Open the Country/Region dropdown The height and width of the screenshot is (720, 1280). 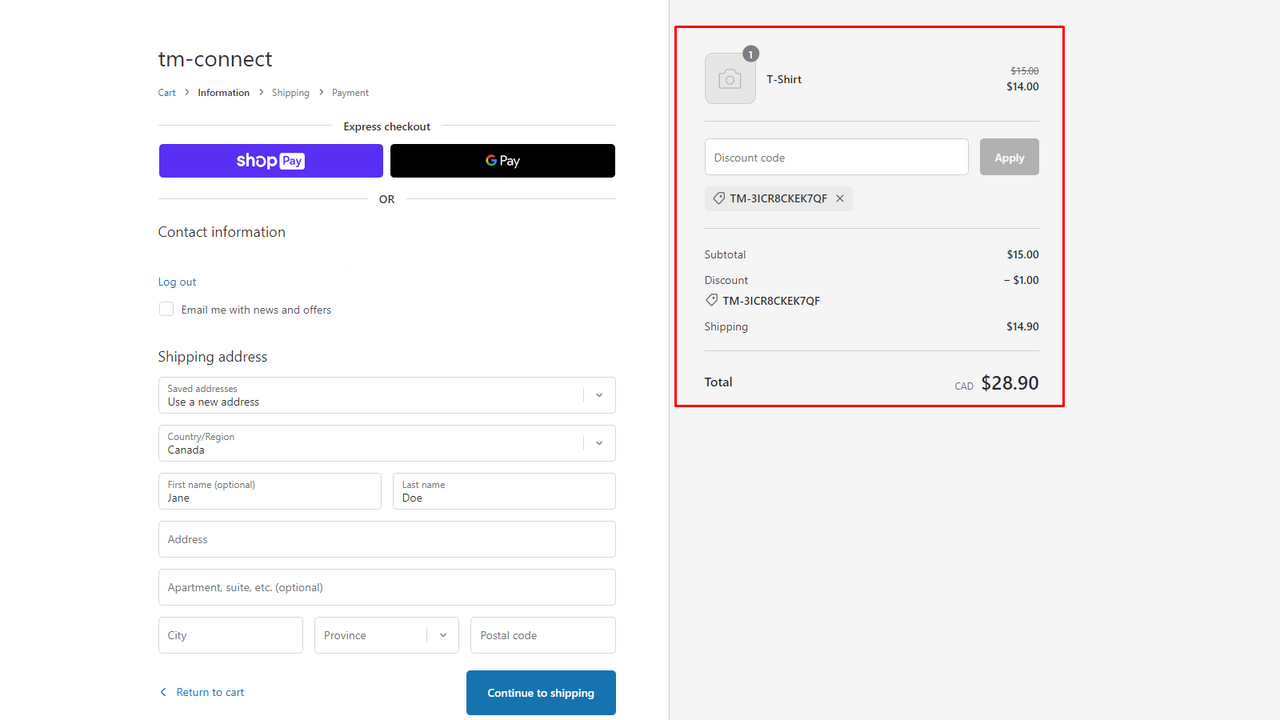click(x=387, y=443)
